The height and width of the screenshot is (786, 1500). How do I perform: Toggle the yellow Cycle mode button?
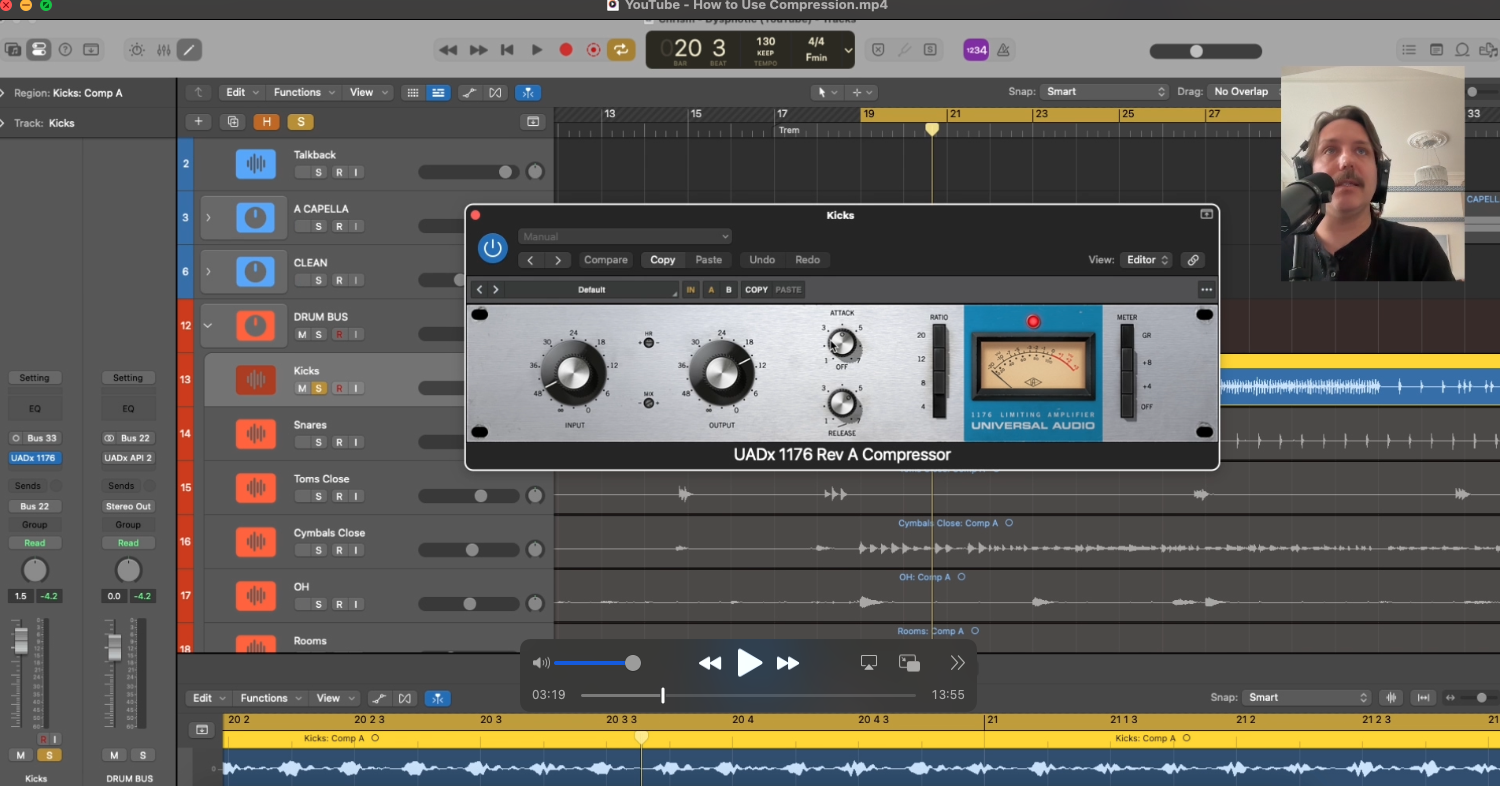[x=621, y=49]
